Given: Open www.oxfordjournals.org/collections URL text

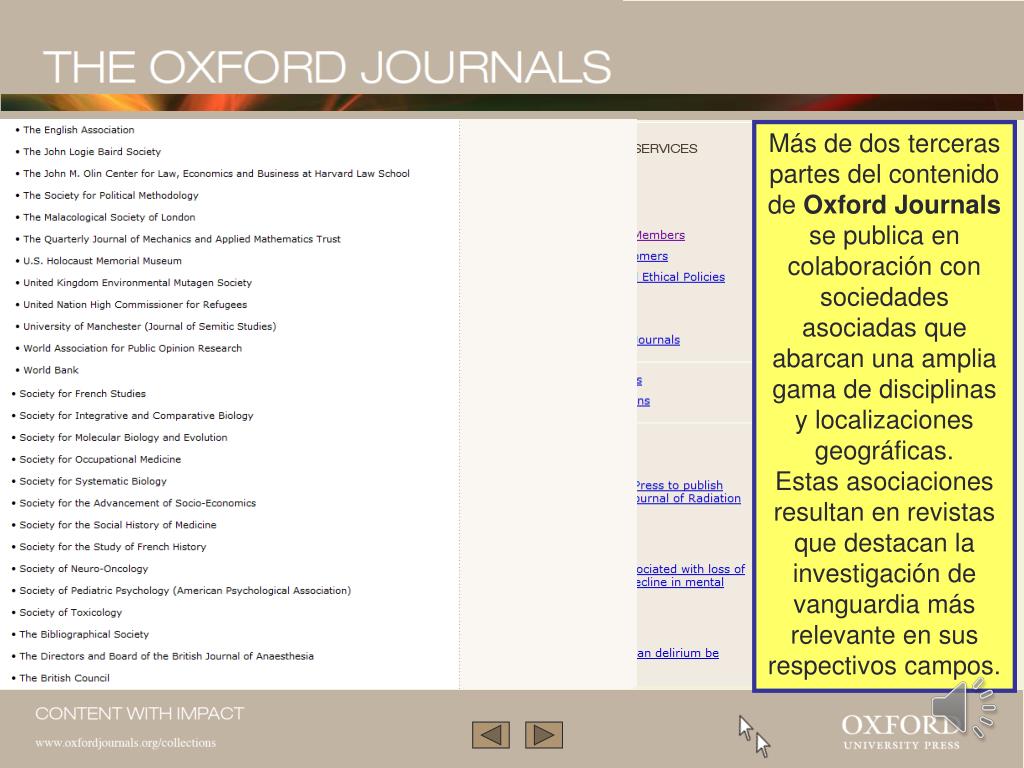Looking at the screenshot, I should click(x=125, y=743).
